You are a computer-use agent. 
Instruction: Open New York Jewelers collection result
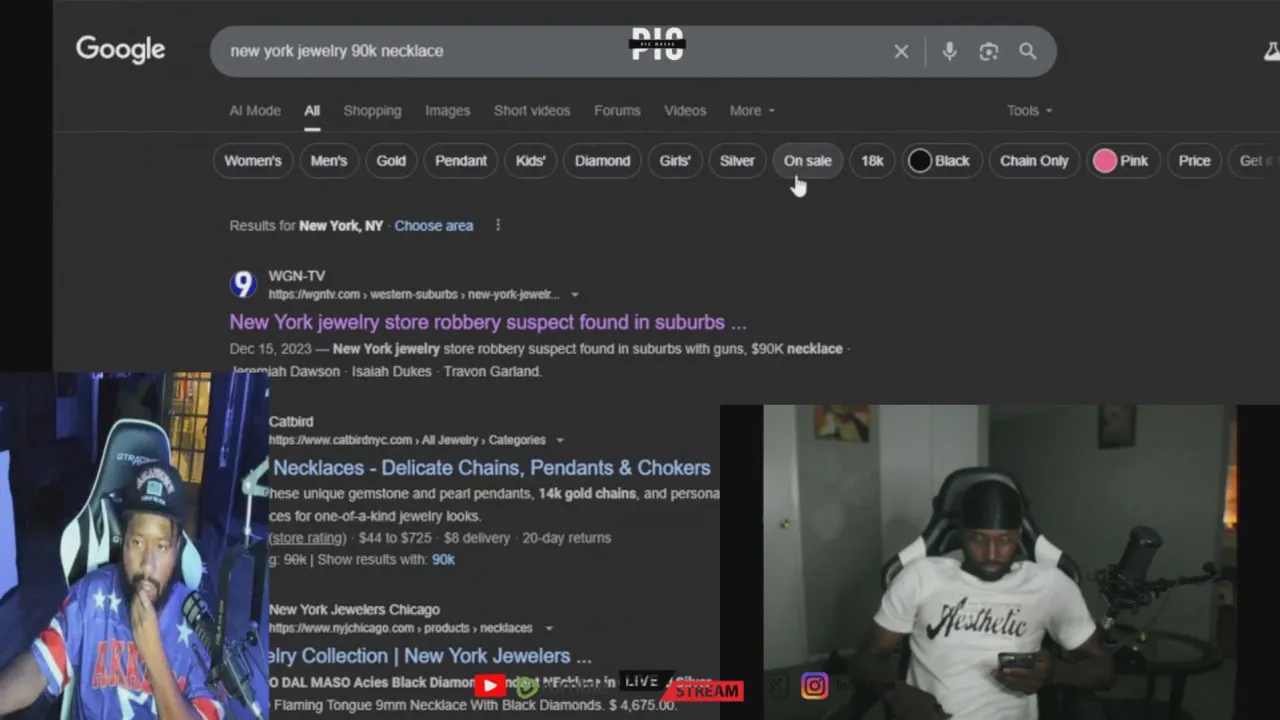click(x=430, y=656)
